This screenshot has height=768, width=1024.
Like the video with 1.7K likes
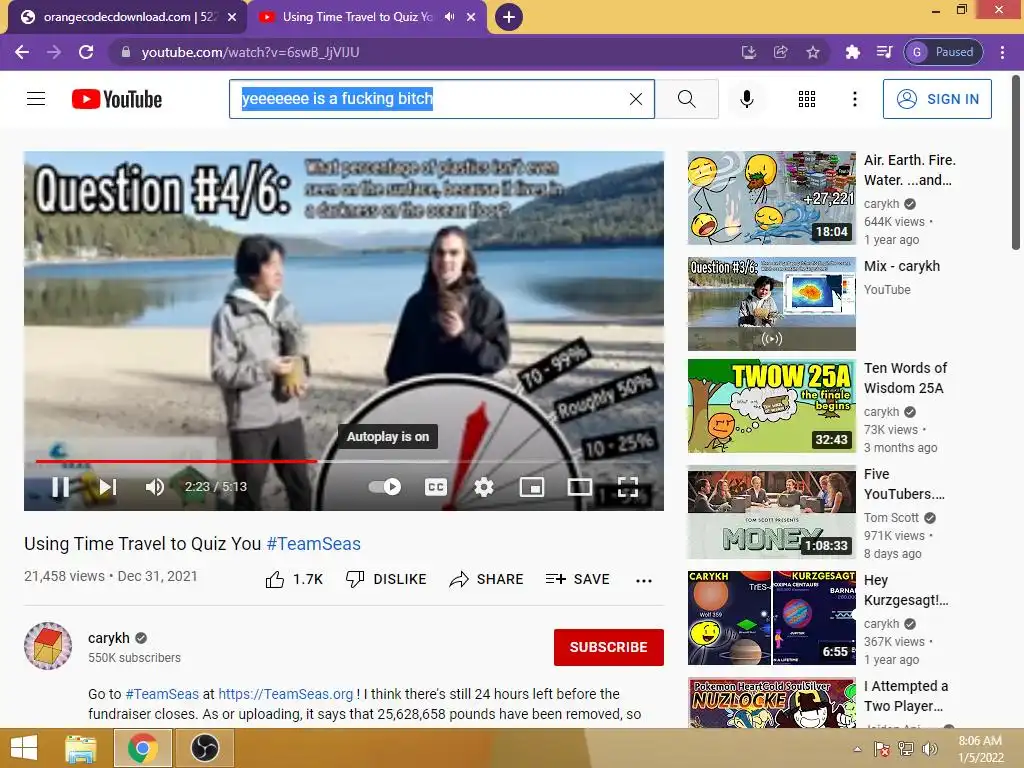pyautogui.click(x=294, y=579)
